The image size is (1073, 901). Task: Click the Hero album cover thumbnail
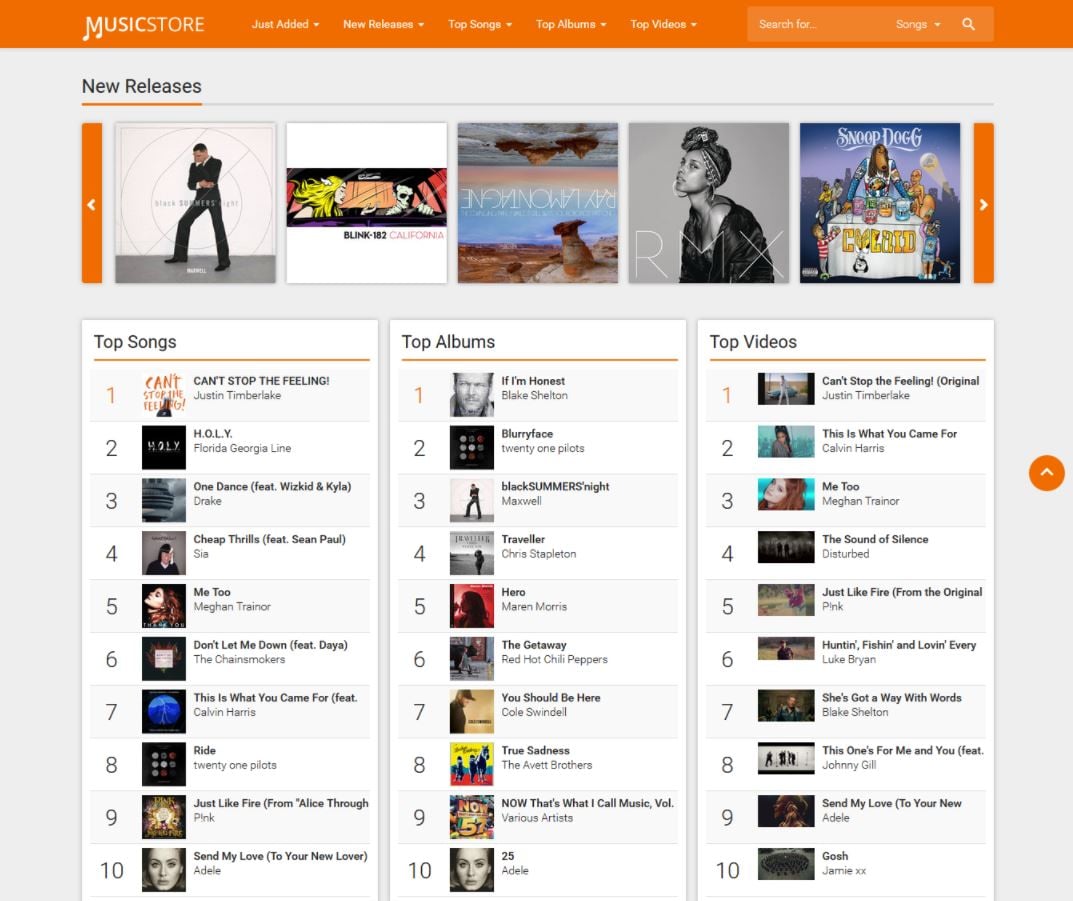[471, 605]
